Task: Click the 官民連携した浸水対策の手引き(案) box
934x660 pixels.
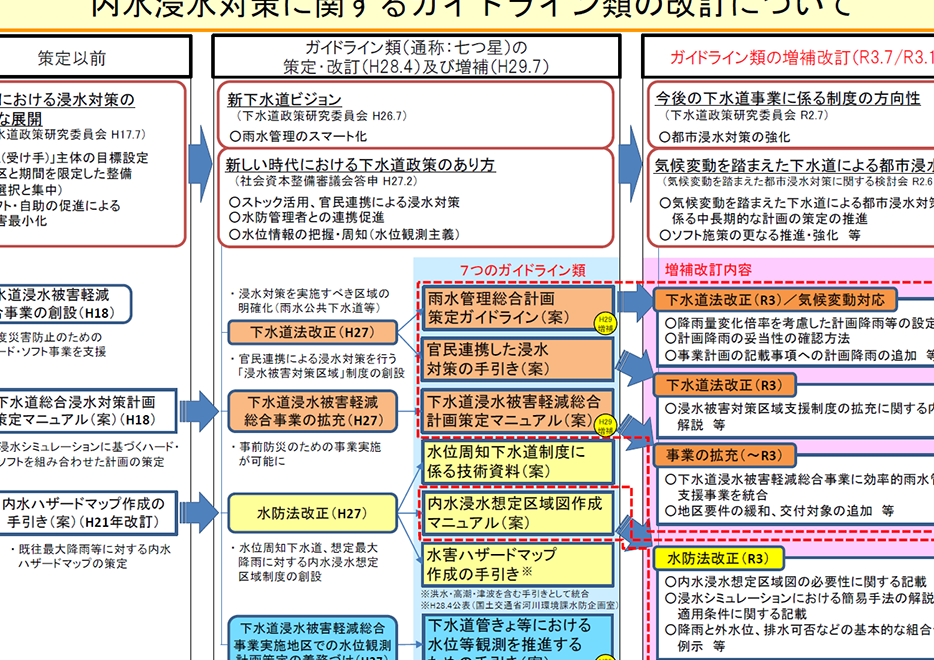Action: [516, 360]
